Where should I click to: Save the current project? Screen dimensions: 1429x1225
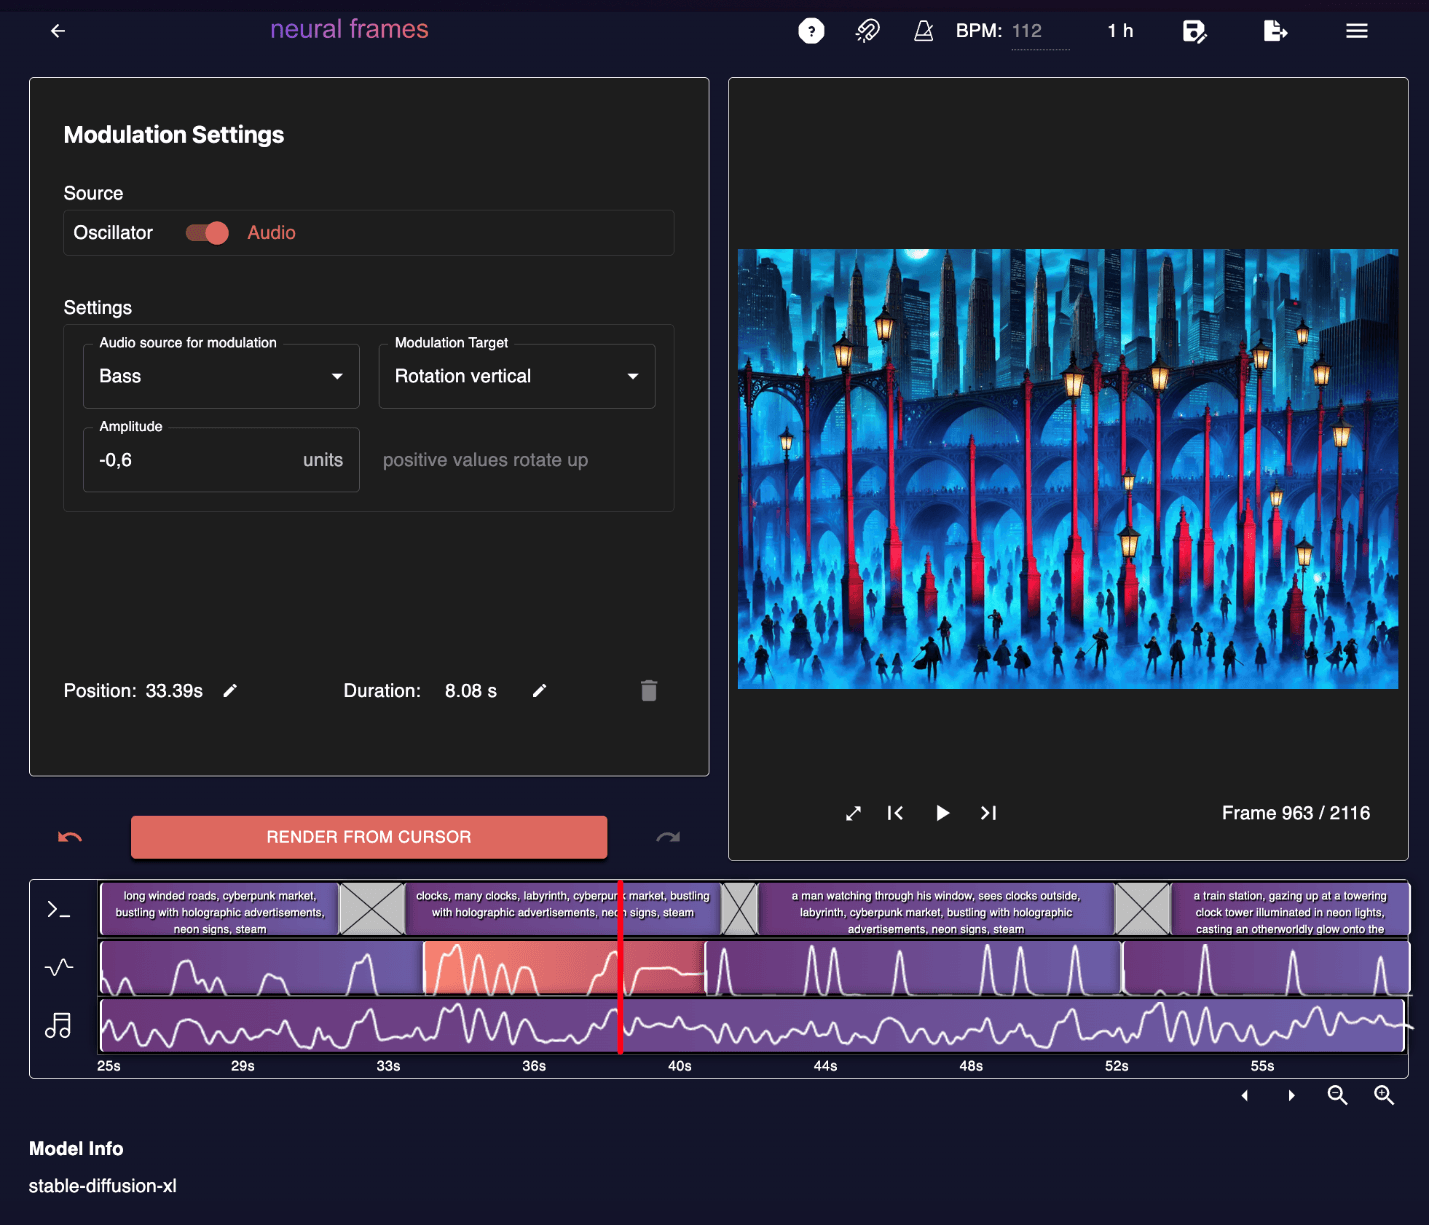(1195, 31)
